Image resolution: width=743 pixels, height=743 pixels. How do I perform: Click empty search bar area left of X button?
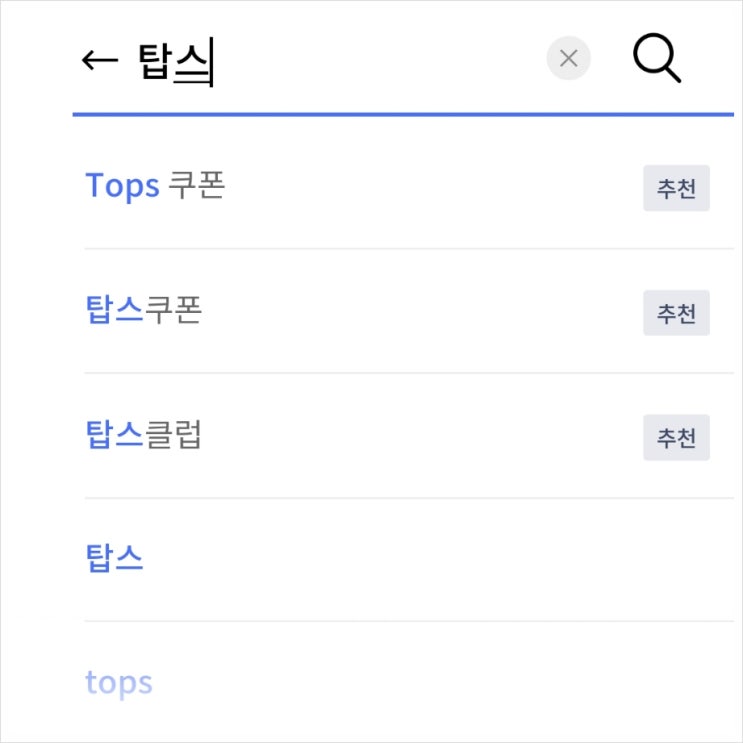(379, 60)
